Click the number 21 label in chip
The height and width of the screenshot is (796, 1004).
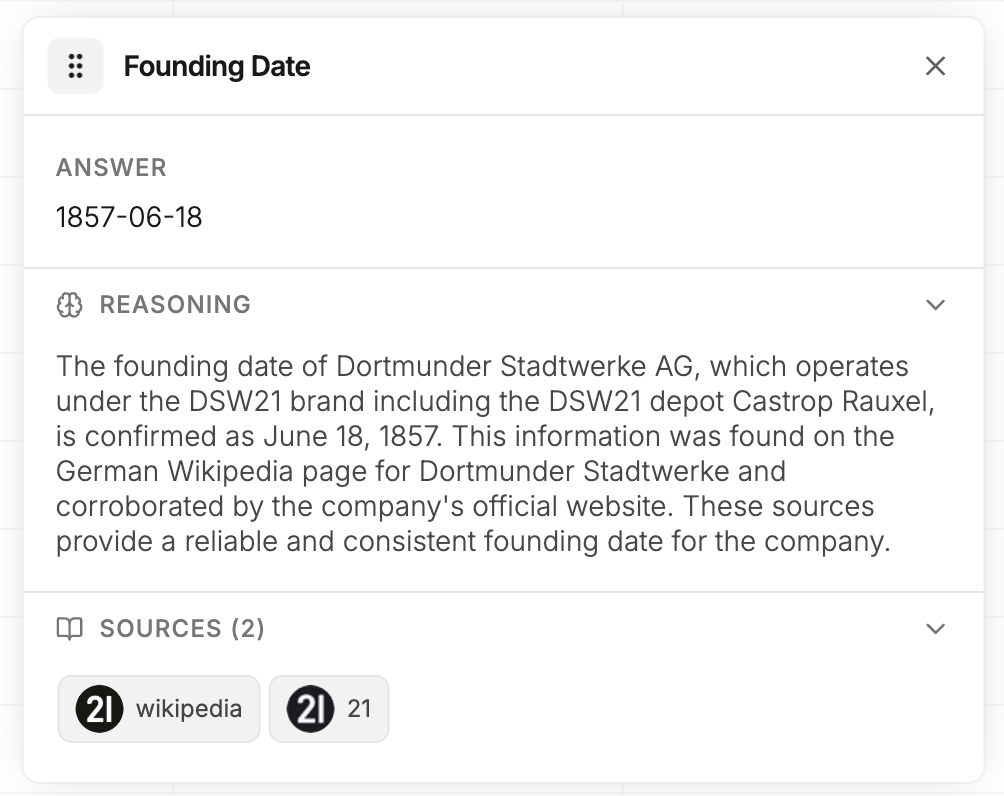tap(359, 709)
